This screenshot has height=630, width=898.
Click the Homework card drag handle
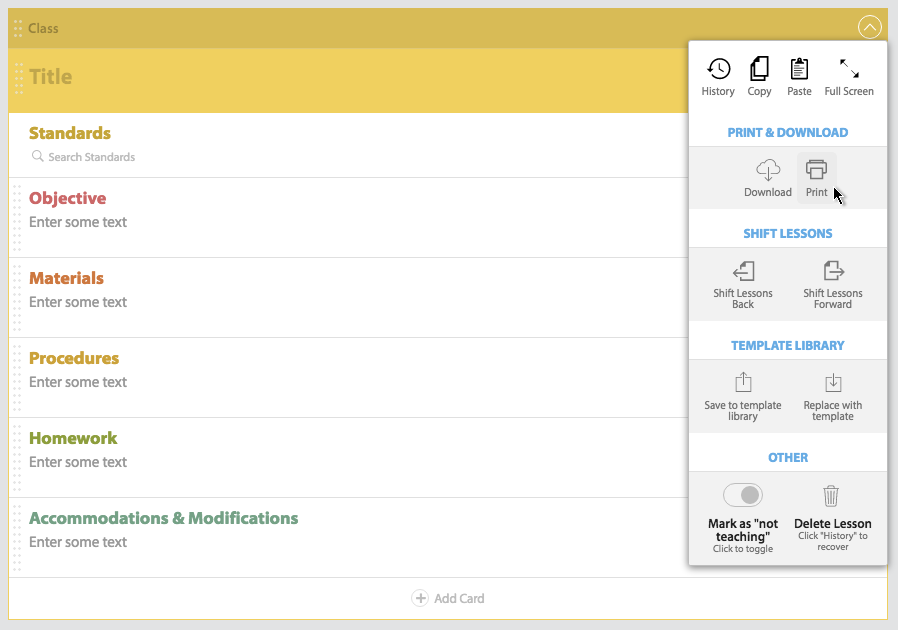coord(17,458)
